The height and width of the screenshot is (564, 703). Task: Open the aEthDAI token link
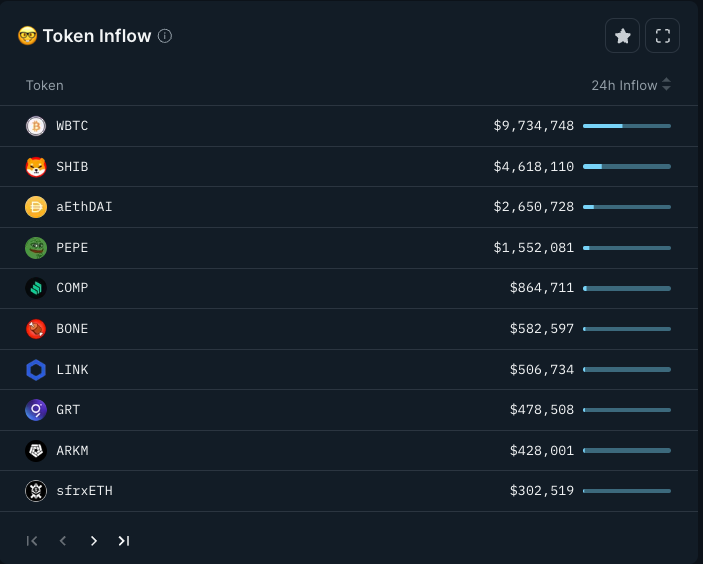(x=84, y=207)
